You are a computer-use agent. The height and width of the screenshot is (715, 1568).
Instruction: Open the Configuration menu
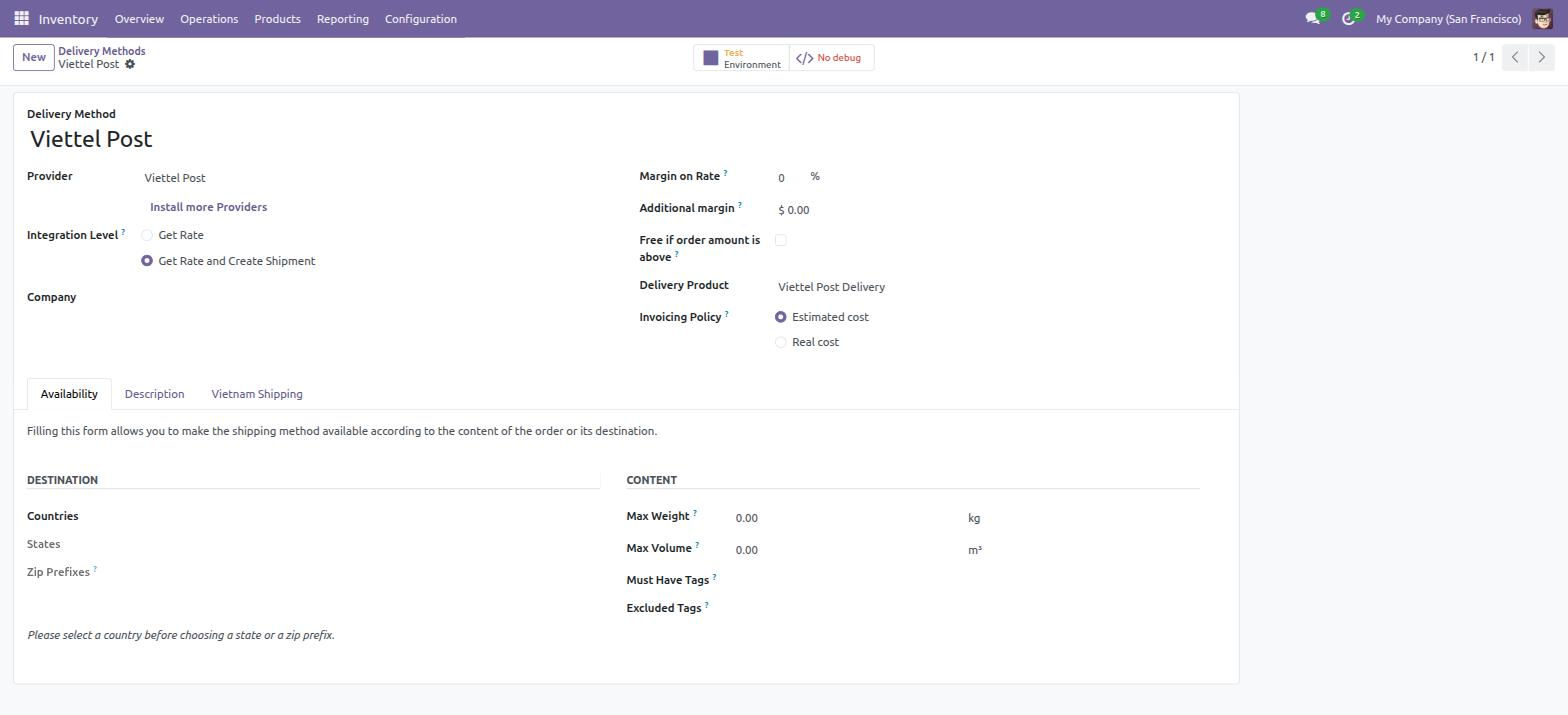click(421, 19)
